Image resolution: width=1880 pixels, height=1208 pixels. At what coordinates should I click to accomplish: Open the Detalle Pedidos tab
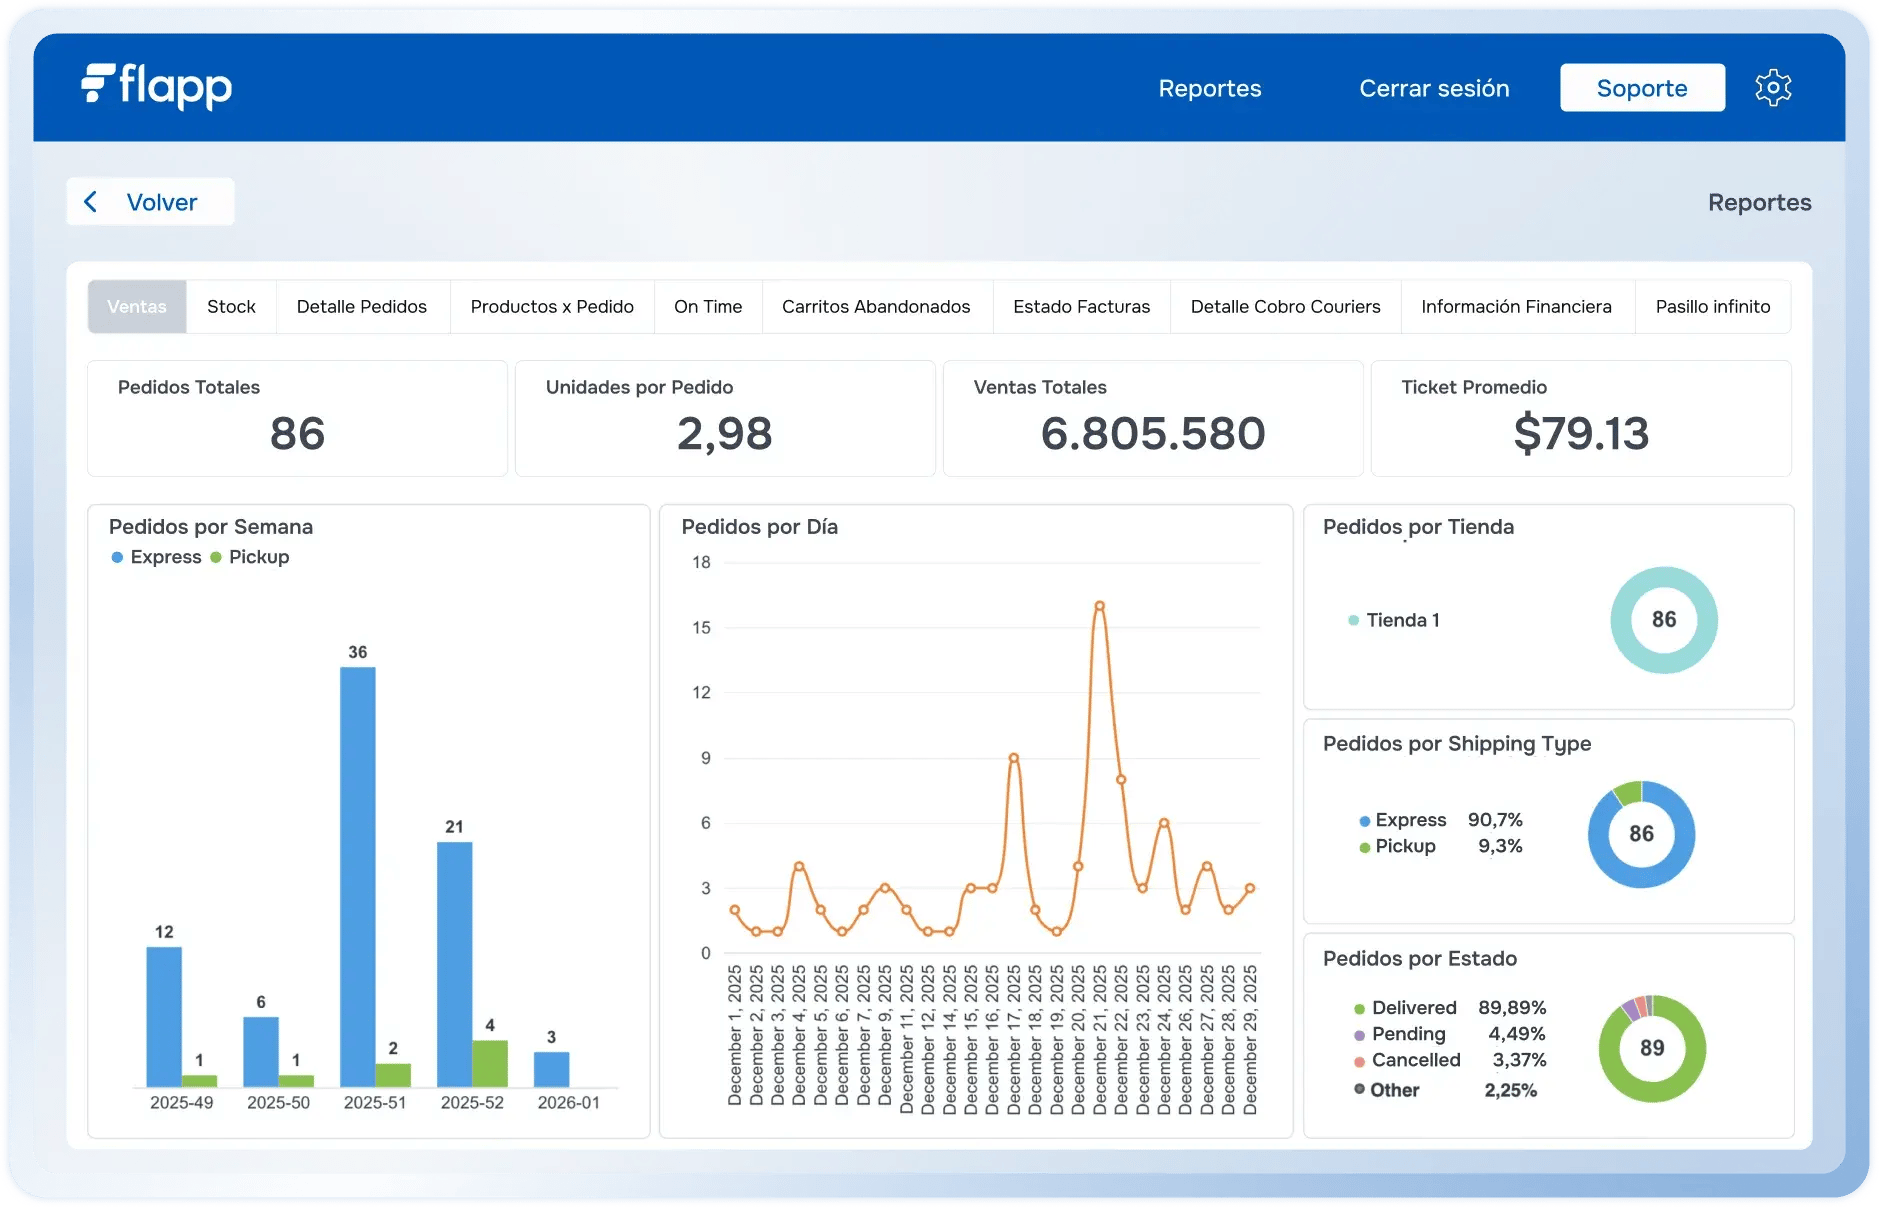pos(361,307)
